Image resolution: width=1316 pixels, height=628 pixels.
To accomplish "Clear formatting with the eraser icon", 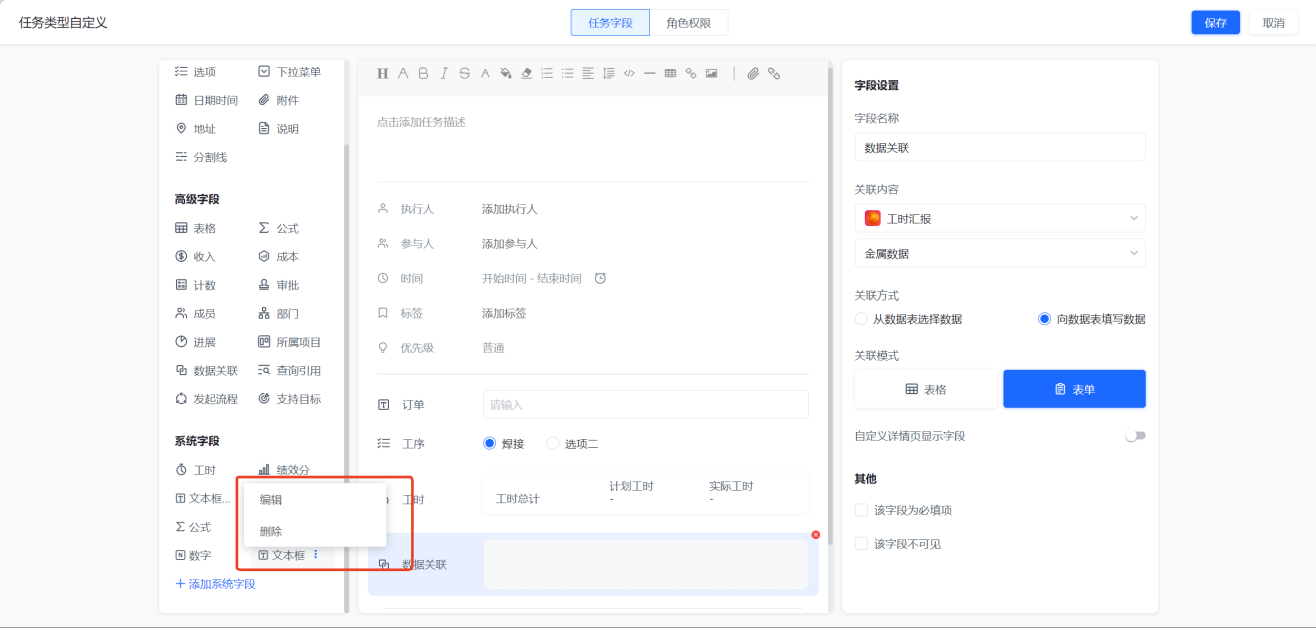I will click(526, 73).
